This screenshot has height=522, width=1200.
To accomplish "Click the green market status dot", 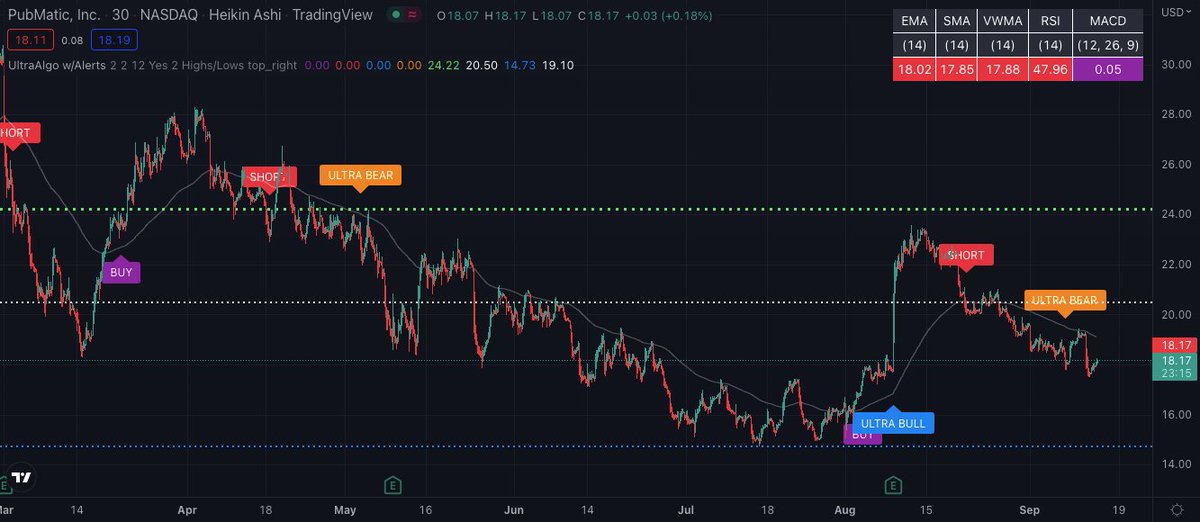I will tap(397, 15).
